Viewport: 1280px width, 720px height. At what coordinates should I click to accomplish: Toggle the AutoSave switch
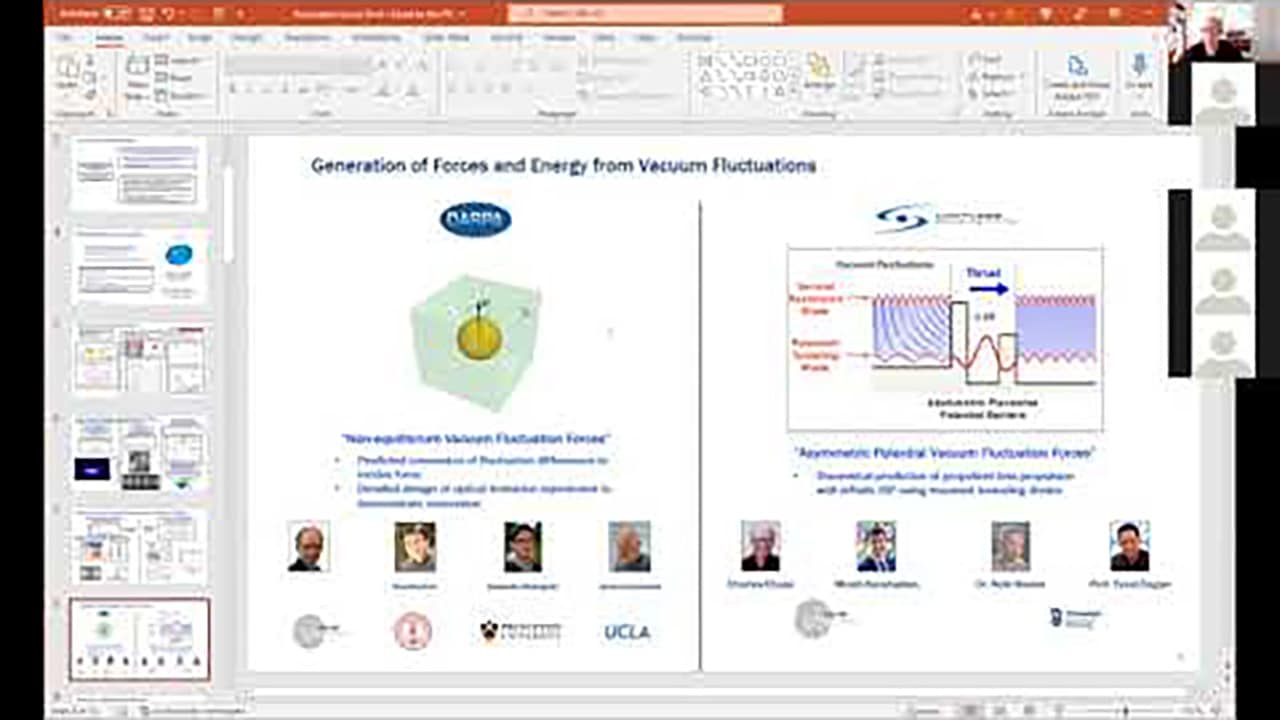117,14
